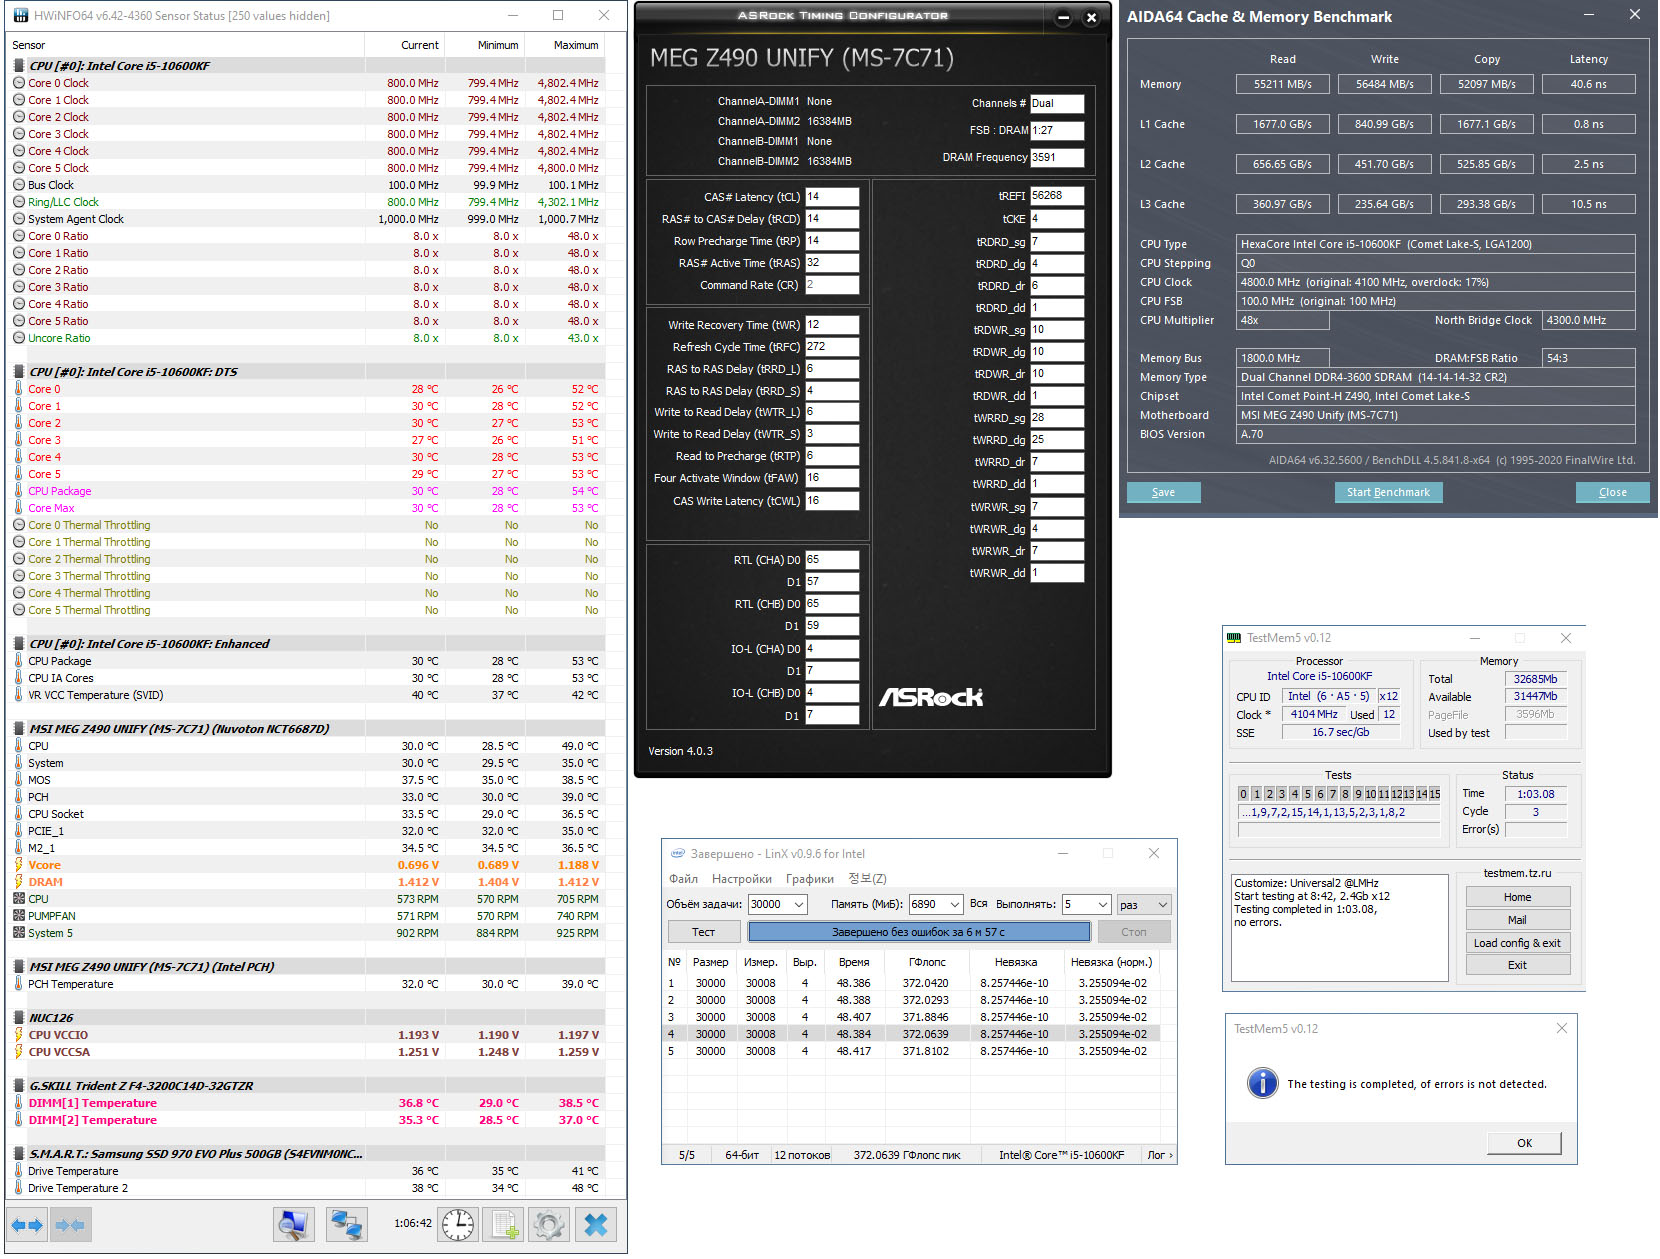Collapse the G.SKILL Trident Z sensor group
The height and width of the screenshot is (1259, 1660).
point(19,1086)
